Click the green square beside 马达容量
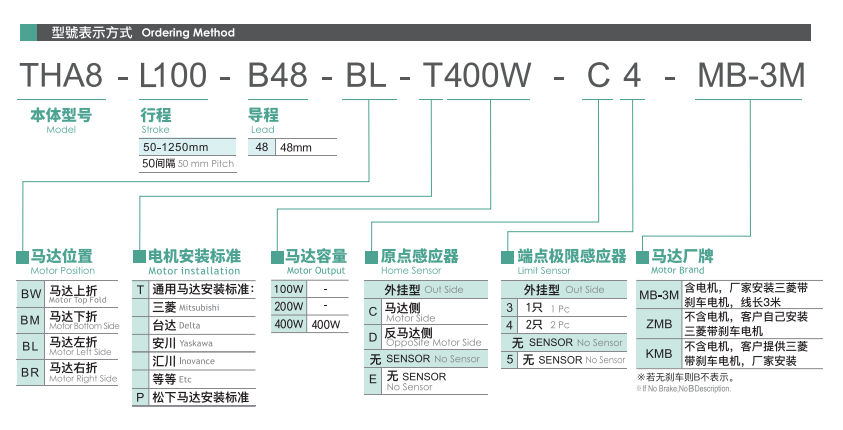This screenshot has width=843, height=430. [277, 257]
